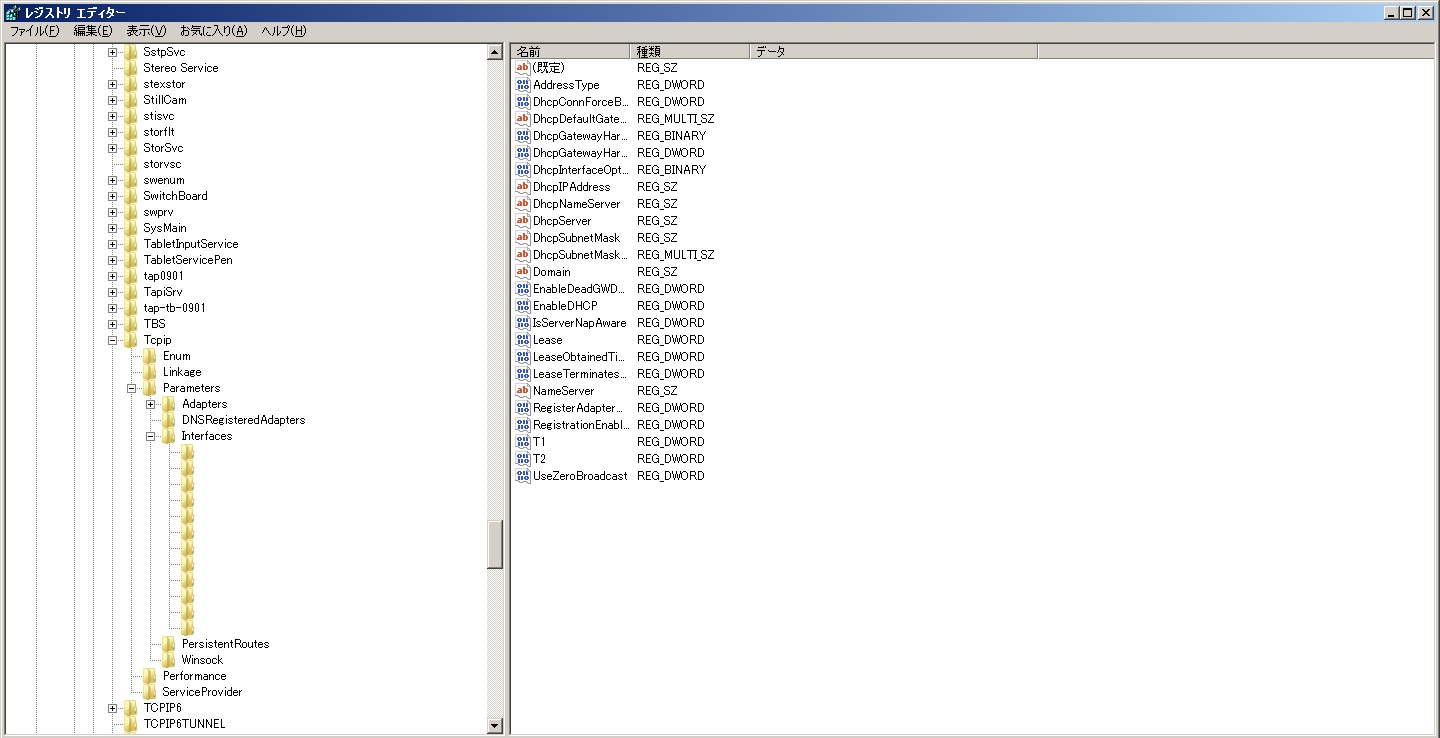Expand the StorSvc tree node
1440x738 pixels.
click(x=113, y=148)
